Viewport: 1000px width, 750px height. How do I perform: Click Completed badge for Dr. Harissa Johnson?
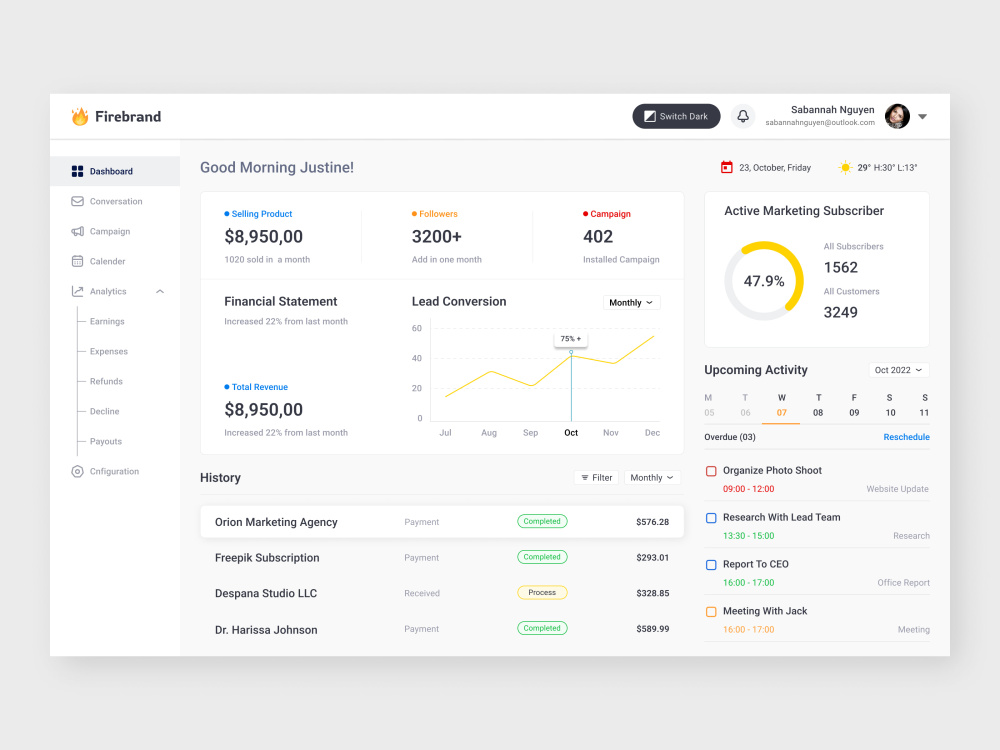[x=542, y=628]
